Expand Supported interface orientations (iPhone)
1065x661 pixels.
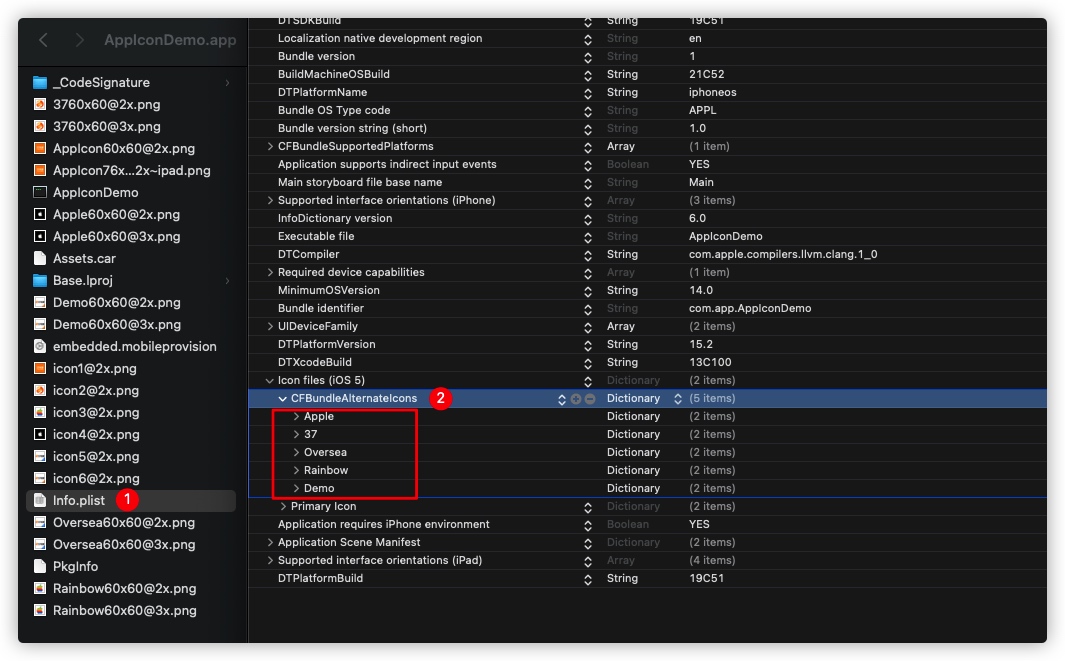pyautogui.click(x=270, y=200)
